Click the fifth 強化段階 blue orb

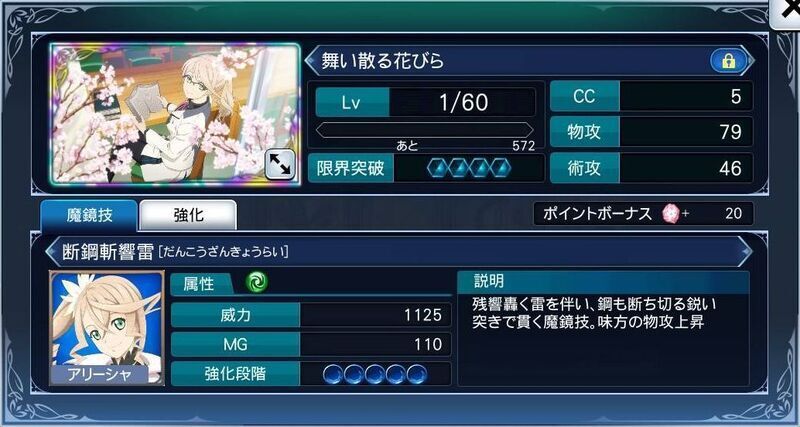pos(416,374)
